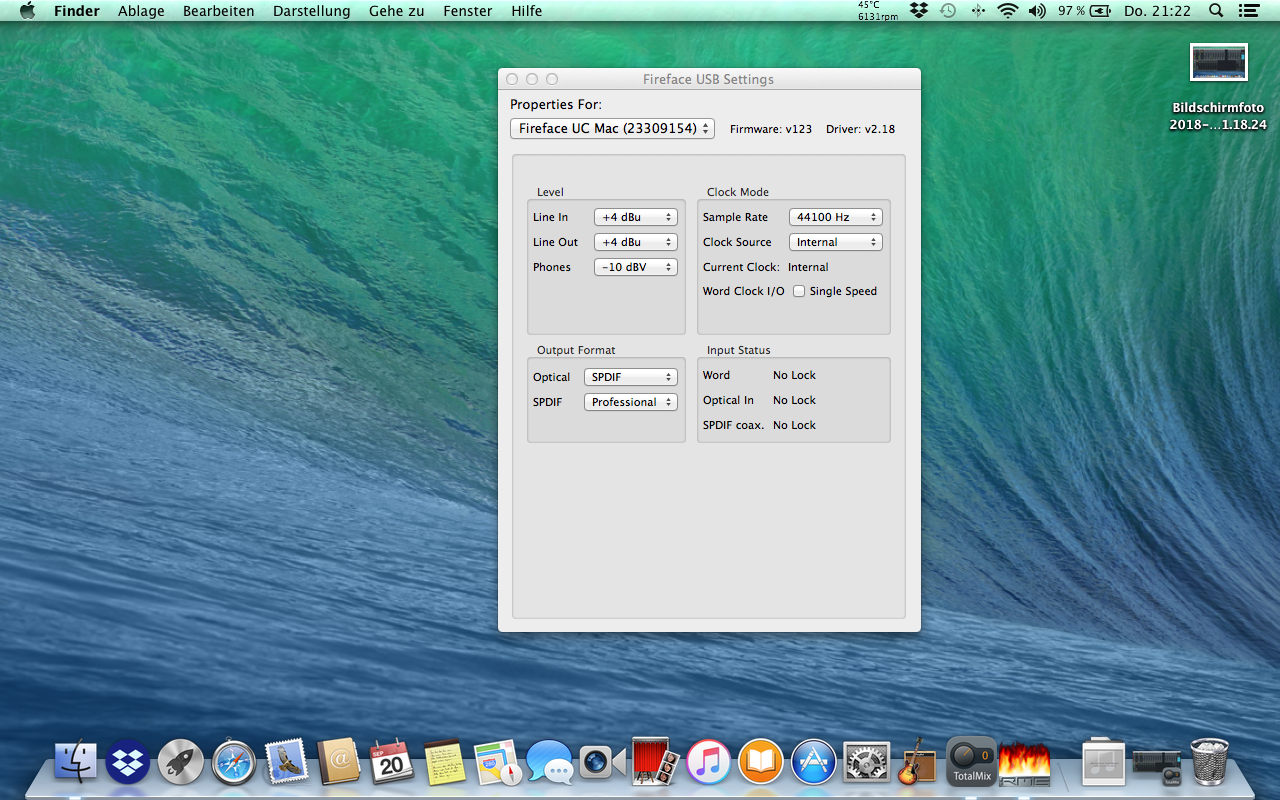Open the Trash in the Dock
The width and height of the screenshot is (1280, 800).
(1209, 762)
